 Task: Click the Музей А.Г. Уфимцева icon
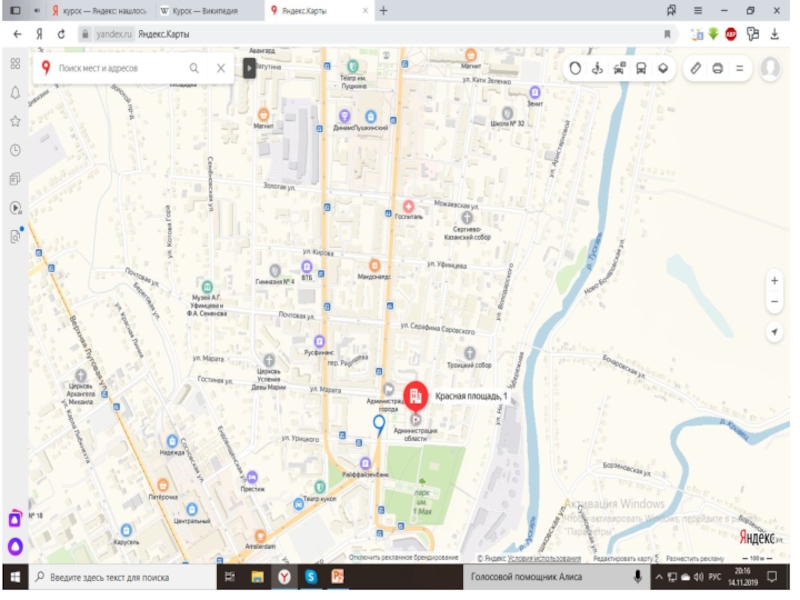click(x=209, y=289)
